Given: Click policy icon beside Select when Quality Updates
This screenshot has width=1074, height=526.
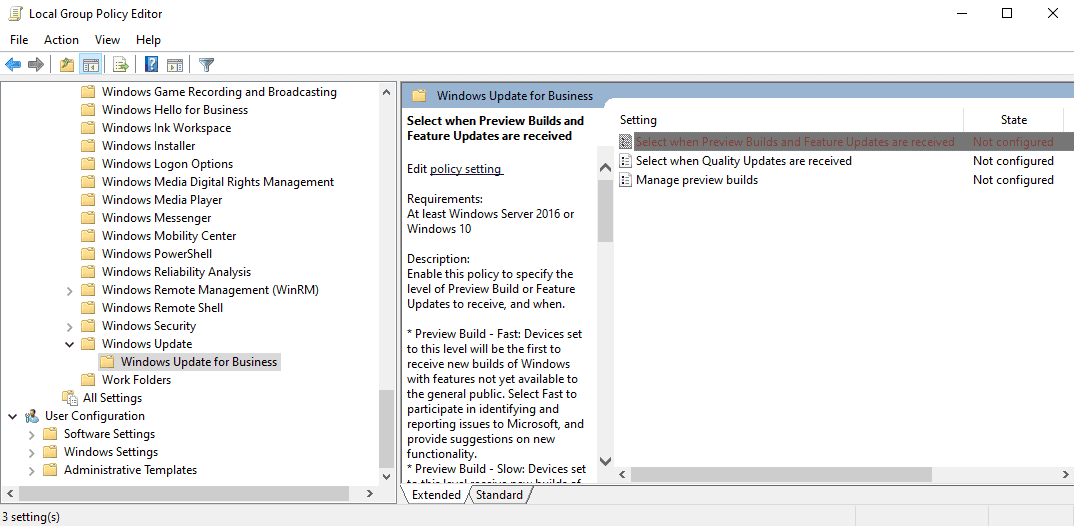Looking at the screenshot, I should point(625,161).
